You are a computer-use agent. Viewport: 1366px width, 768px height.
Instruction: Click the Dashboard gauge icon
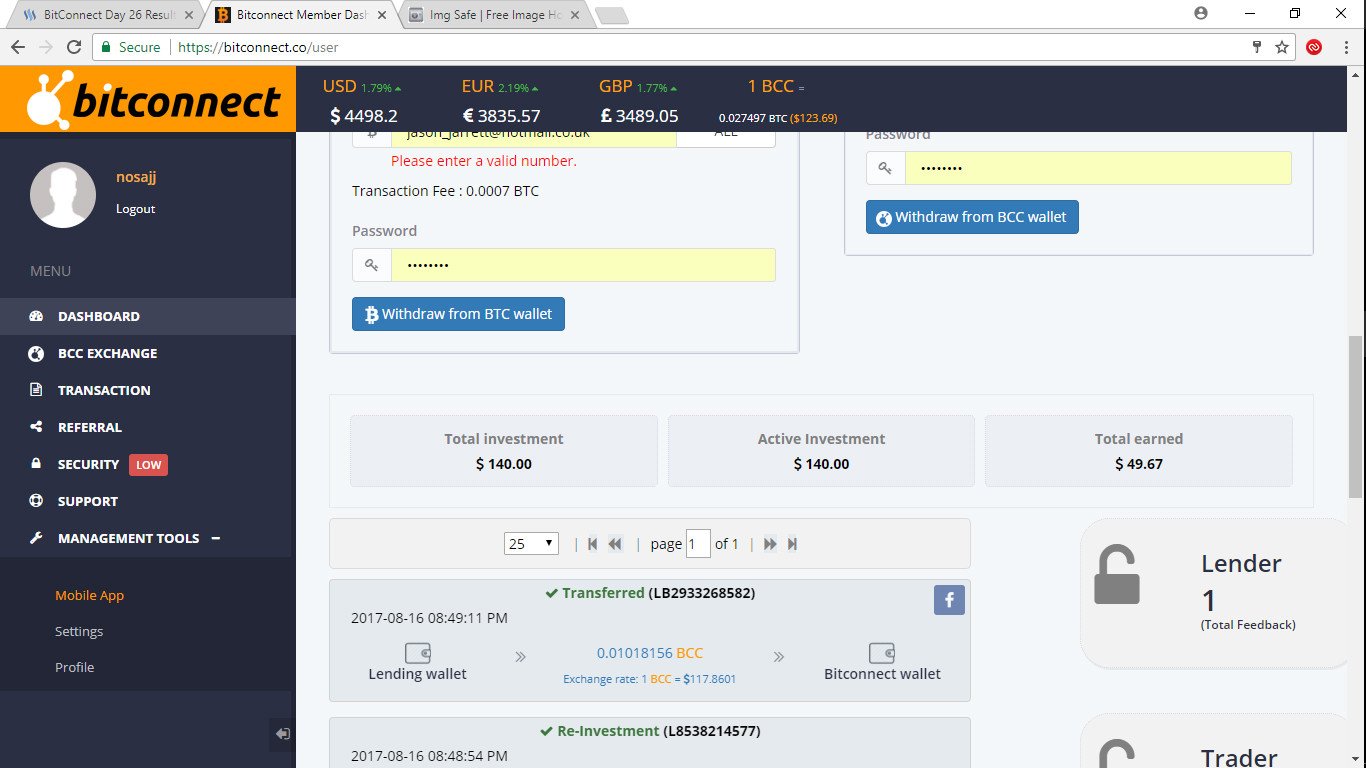pyautogui.click(x=37, y=316)
